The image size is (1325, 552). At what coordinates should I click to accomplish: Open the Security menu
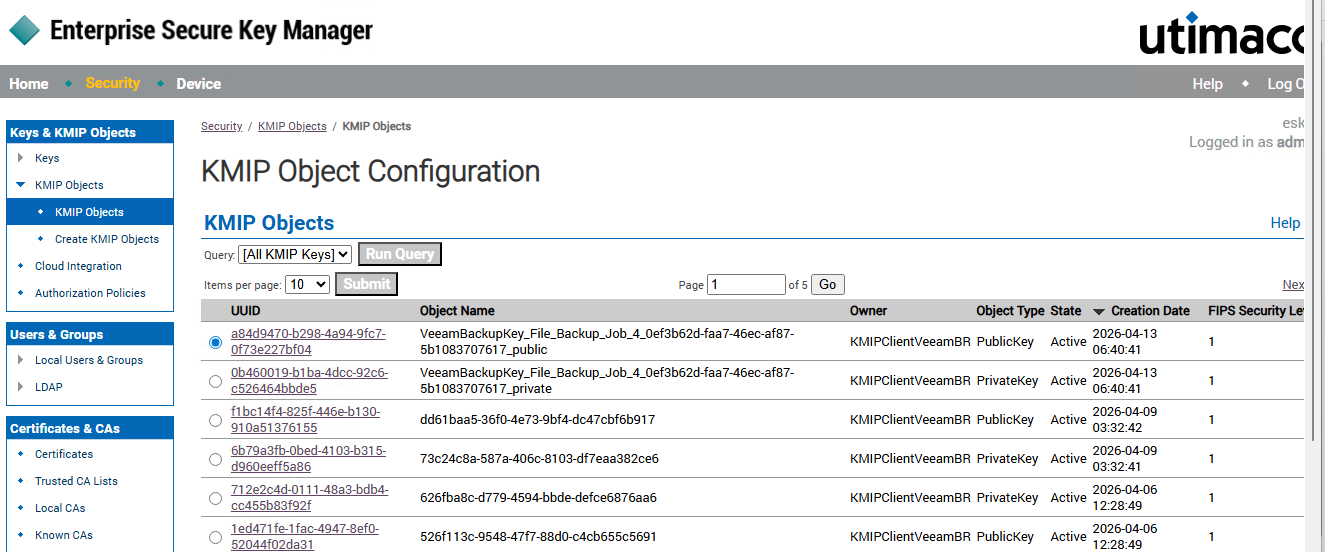(113, 83)
